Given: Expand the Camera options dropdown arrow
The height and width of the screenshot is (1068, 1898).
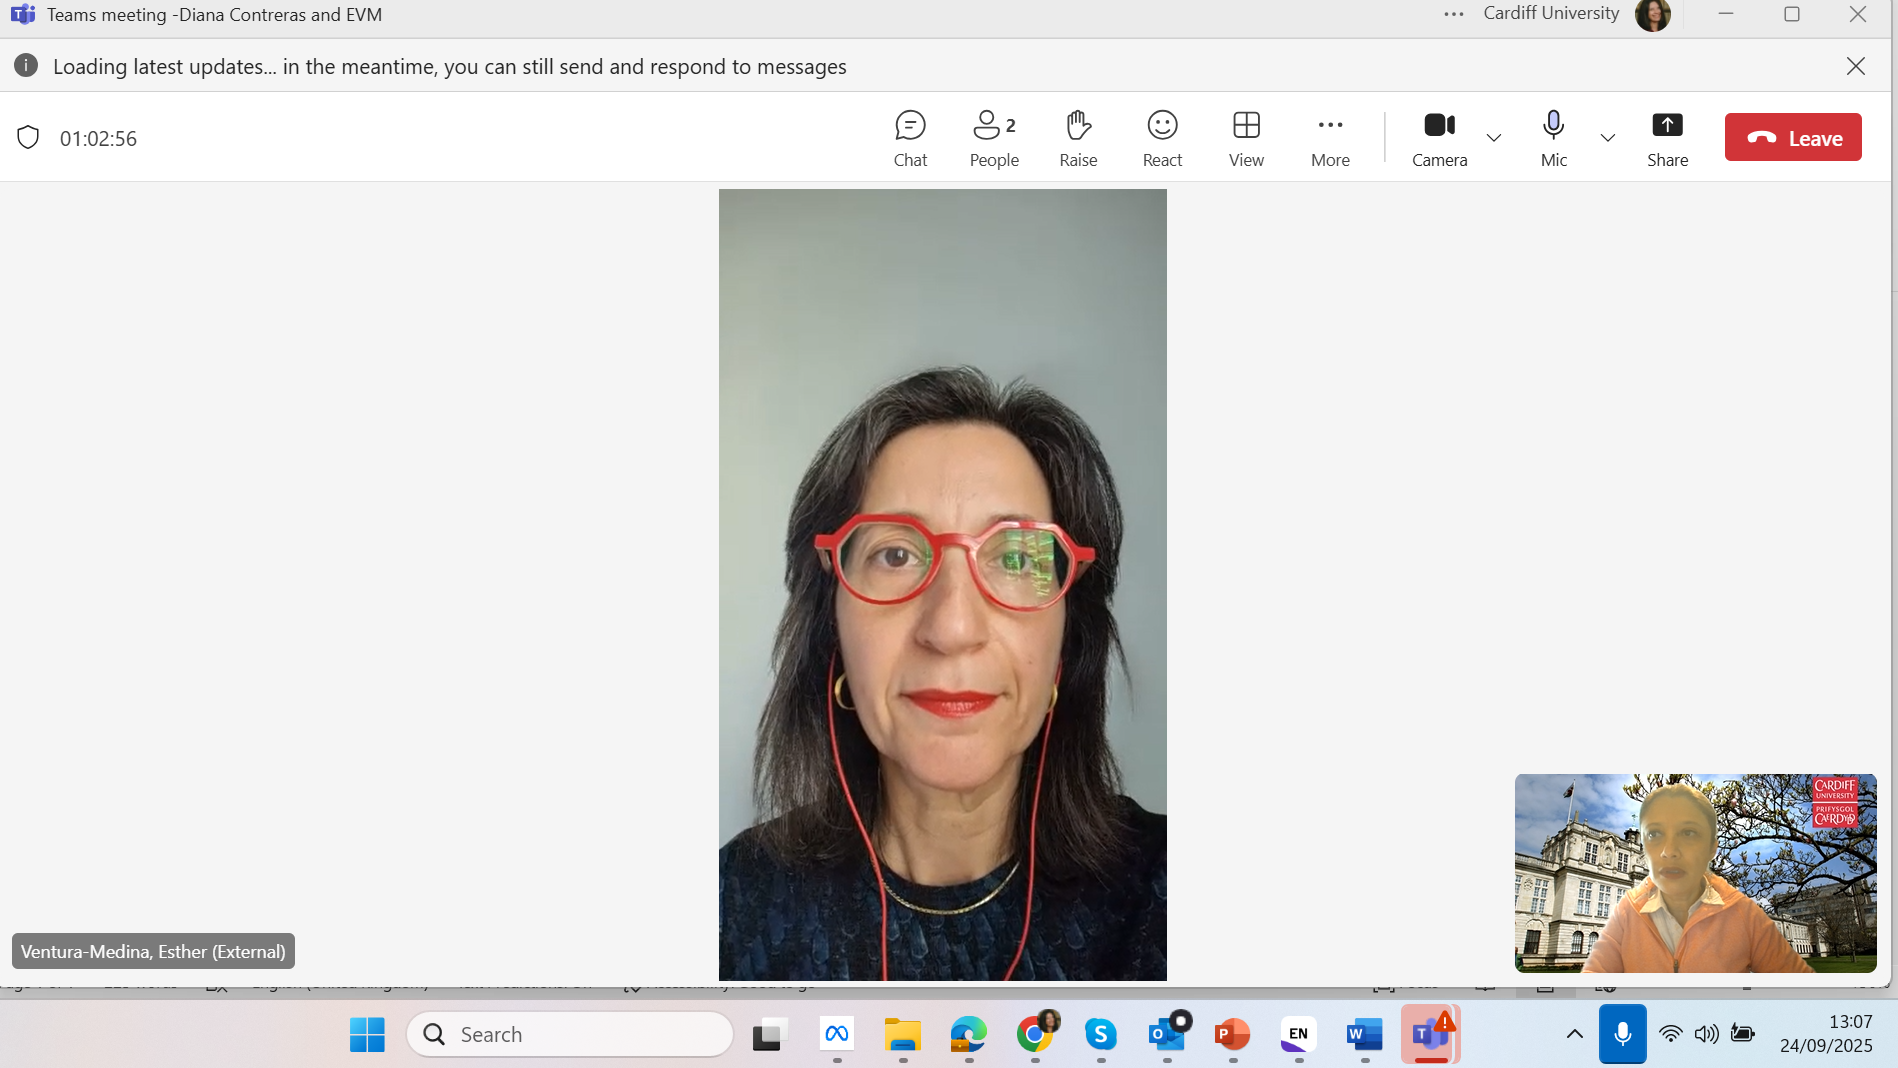Looking at the screenshot, I should pyautogui.click(x=1494, y=138).
